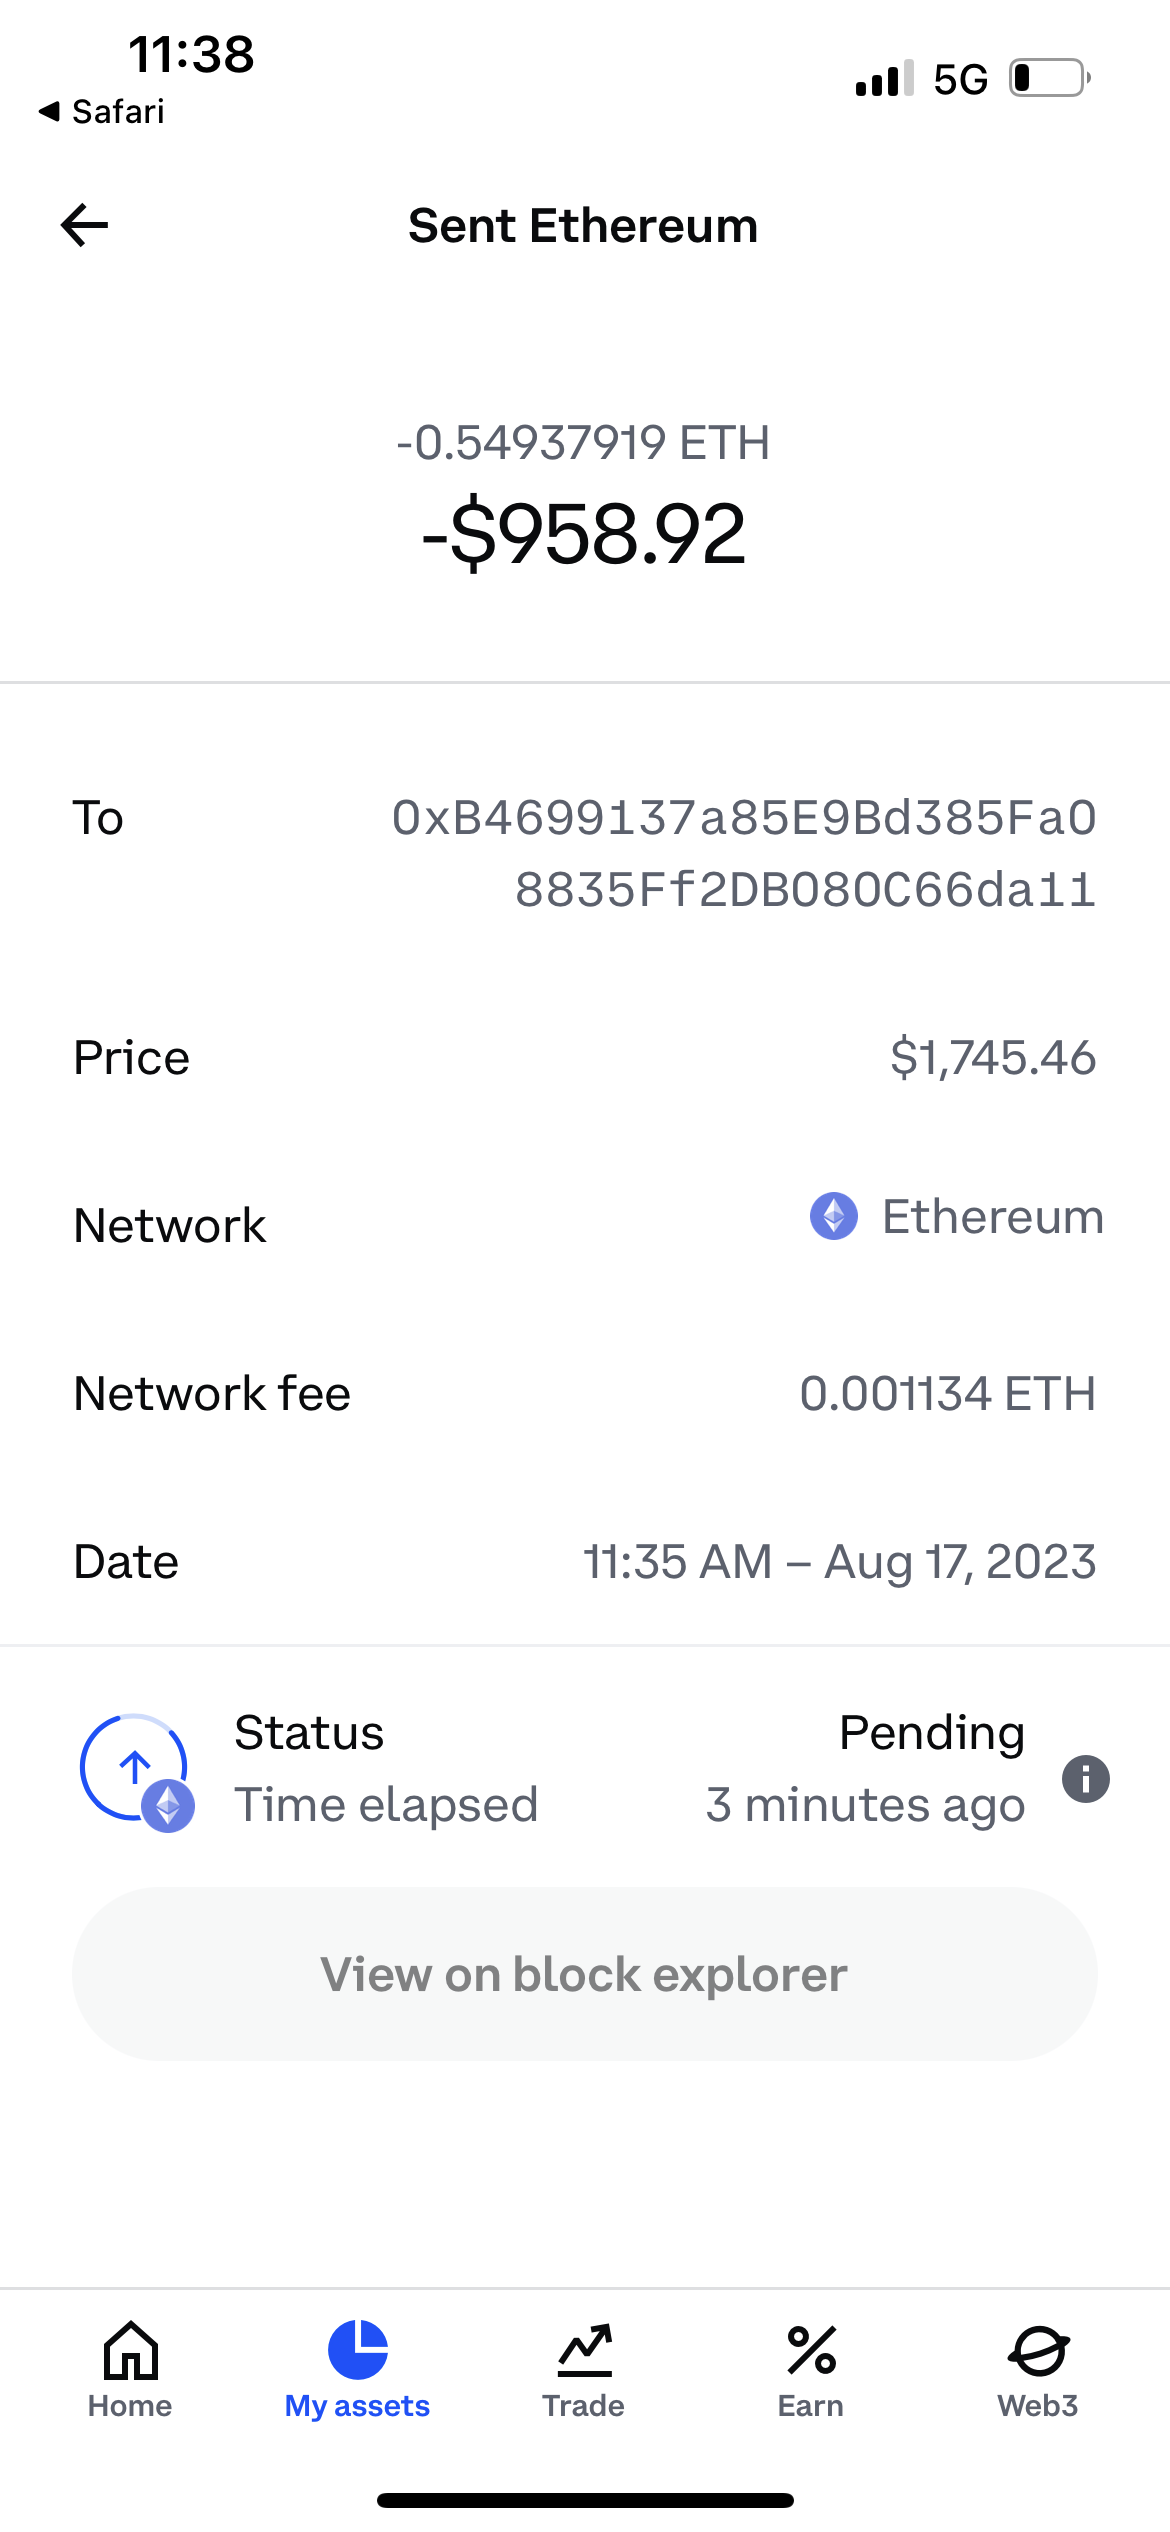Tap the back arrow icon

85,225
